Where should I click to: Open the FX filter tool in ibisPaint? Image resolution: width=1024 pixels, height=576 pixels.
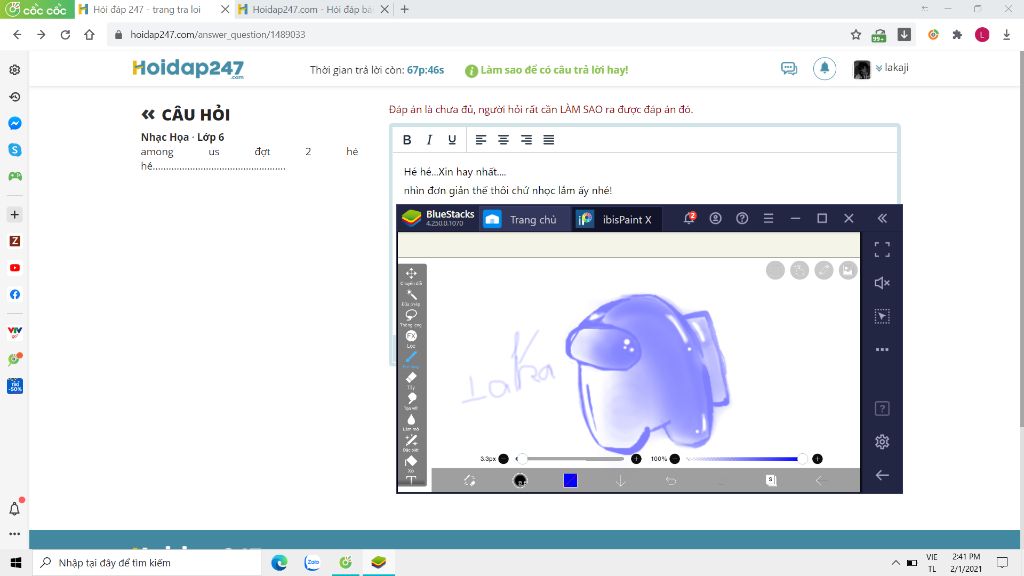pyautogui.click(x=411, y=336)
